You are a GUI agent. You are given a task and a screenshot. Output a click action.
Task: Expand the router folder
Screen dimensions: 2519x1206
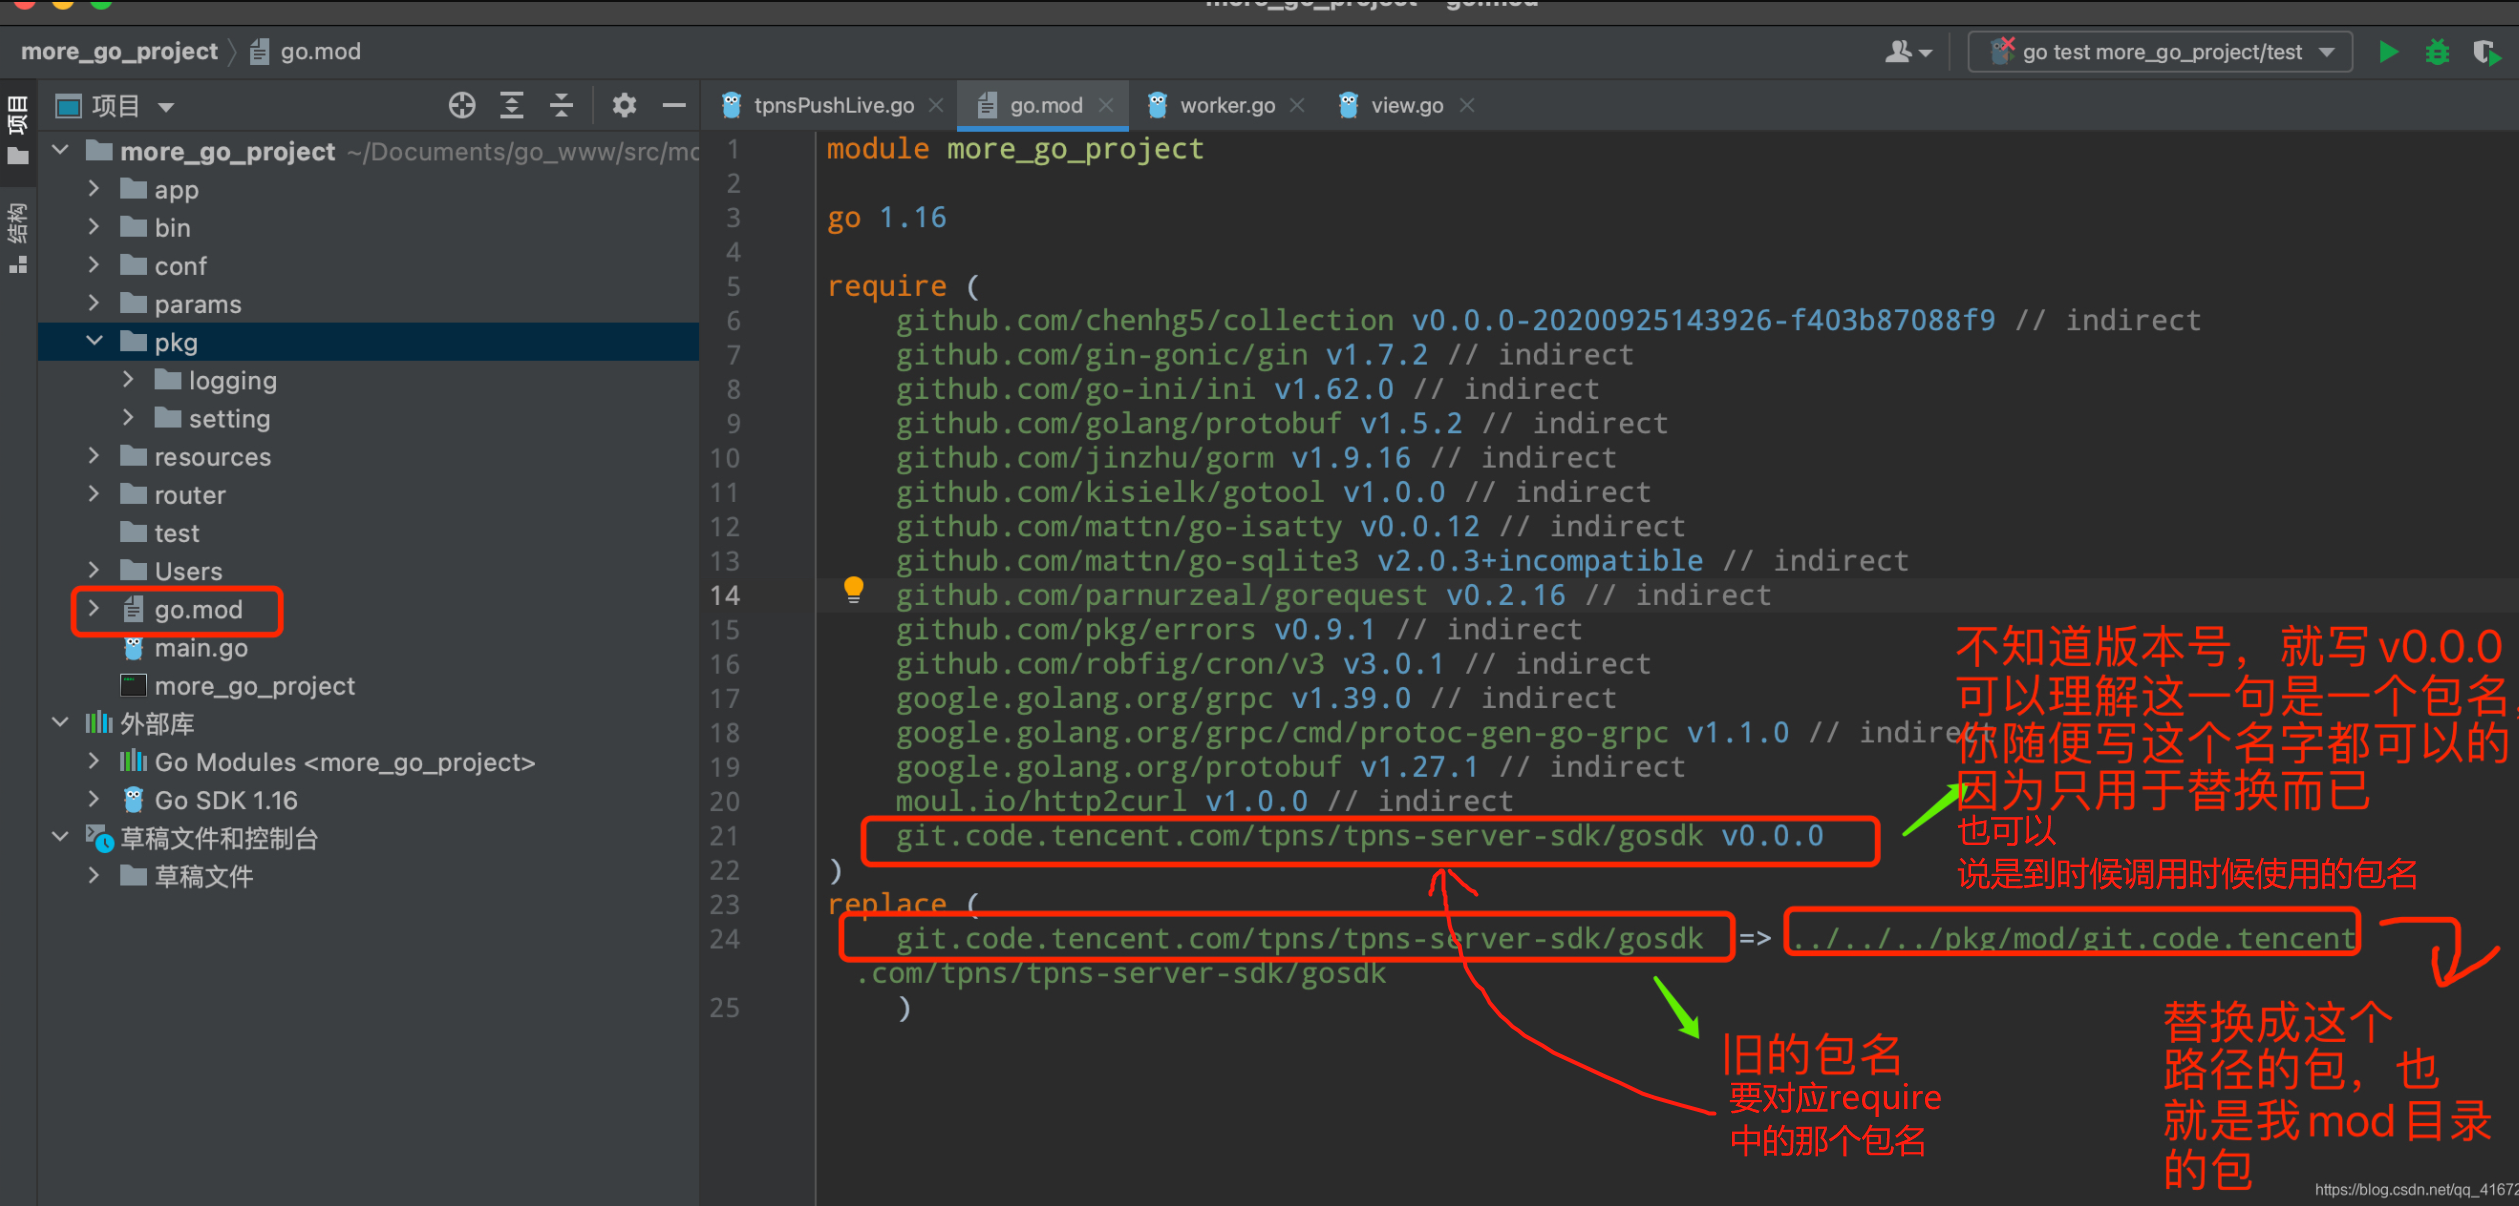(95, 494)
